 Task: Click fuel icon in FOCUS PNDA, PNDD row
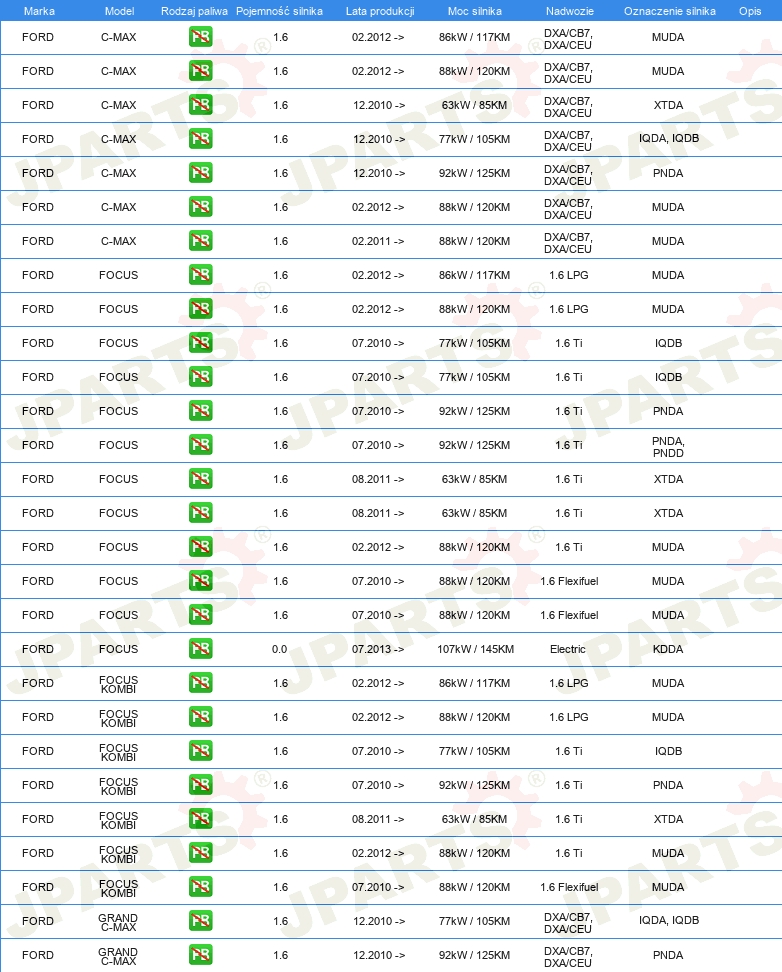click(200, 445)
